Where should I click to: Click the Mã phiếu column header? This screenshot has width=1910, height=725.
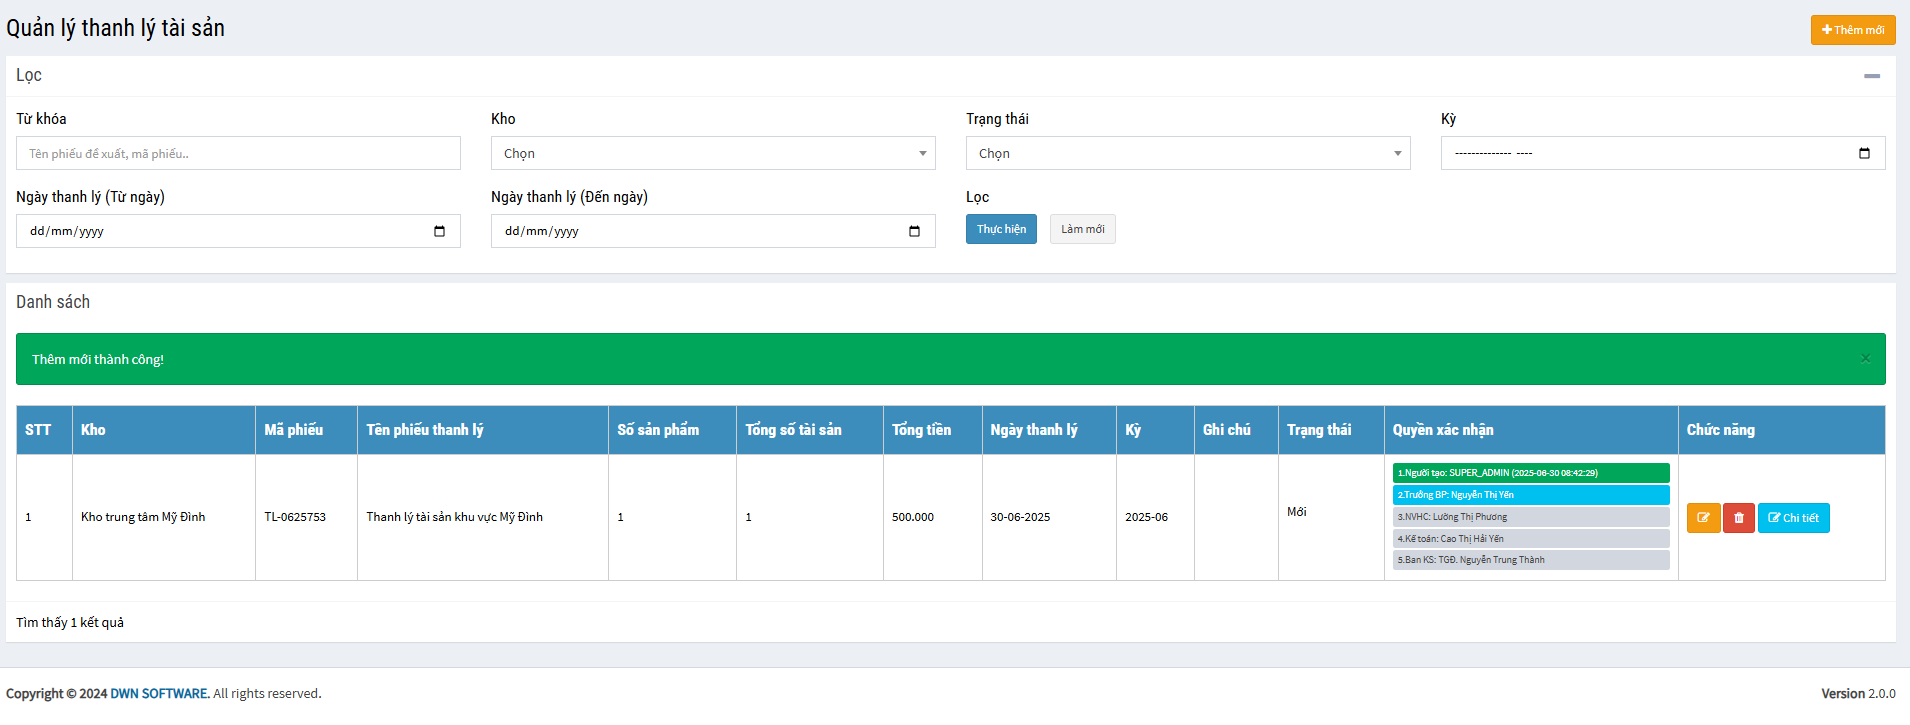(x=294, y=430)
